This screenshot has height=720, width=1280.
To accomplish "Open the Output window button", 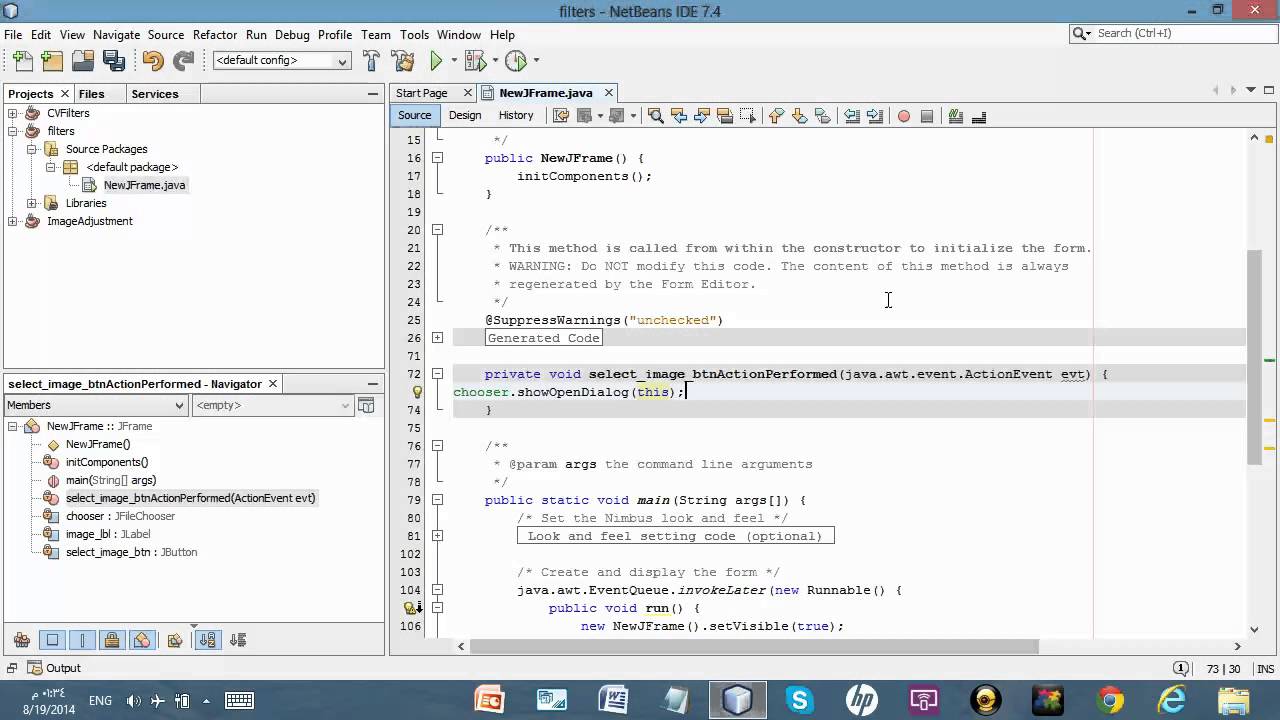I will [x=55, y=668].
